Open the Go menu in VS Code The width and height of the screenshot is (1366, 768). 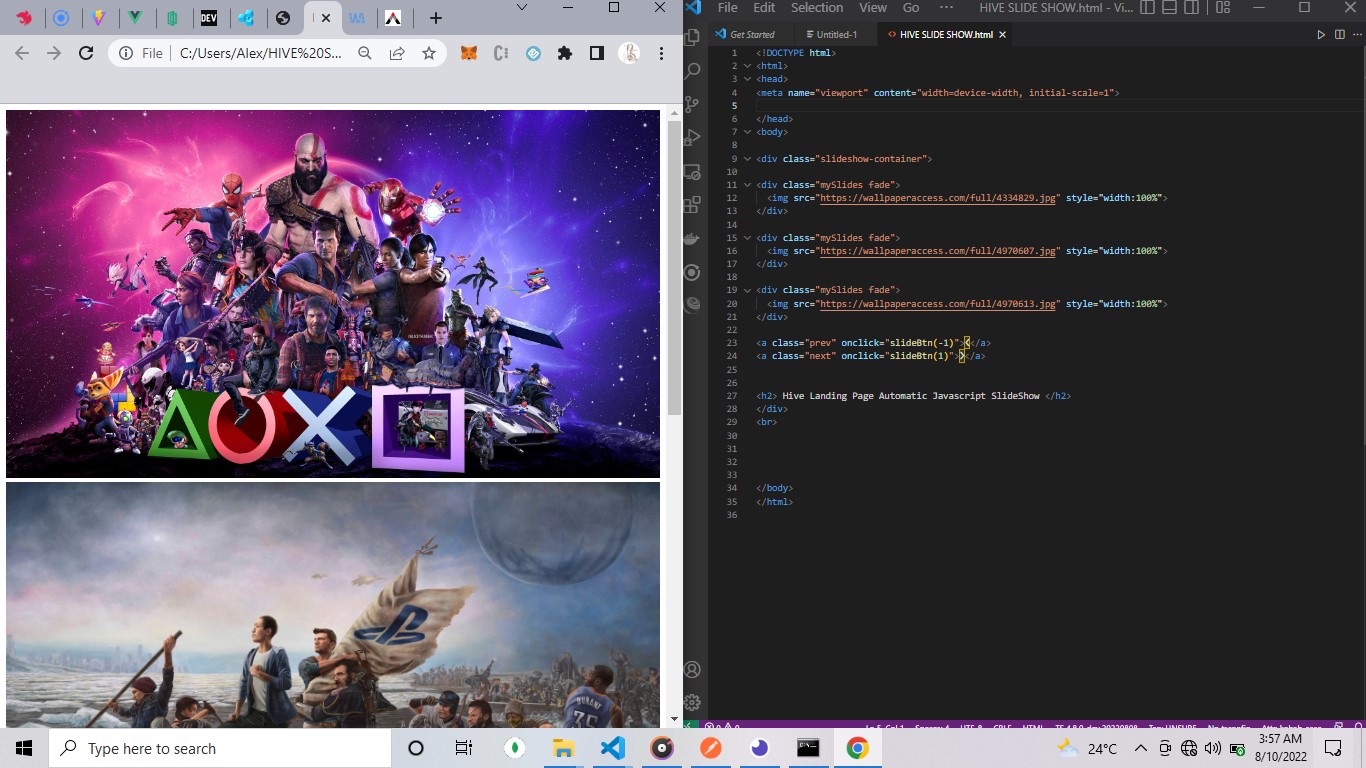tap(911, 8)
